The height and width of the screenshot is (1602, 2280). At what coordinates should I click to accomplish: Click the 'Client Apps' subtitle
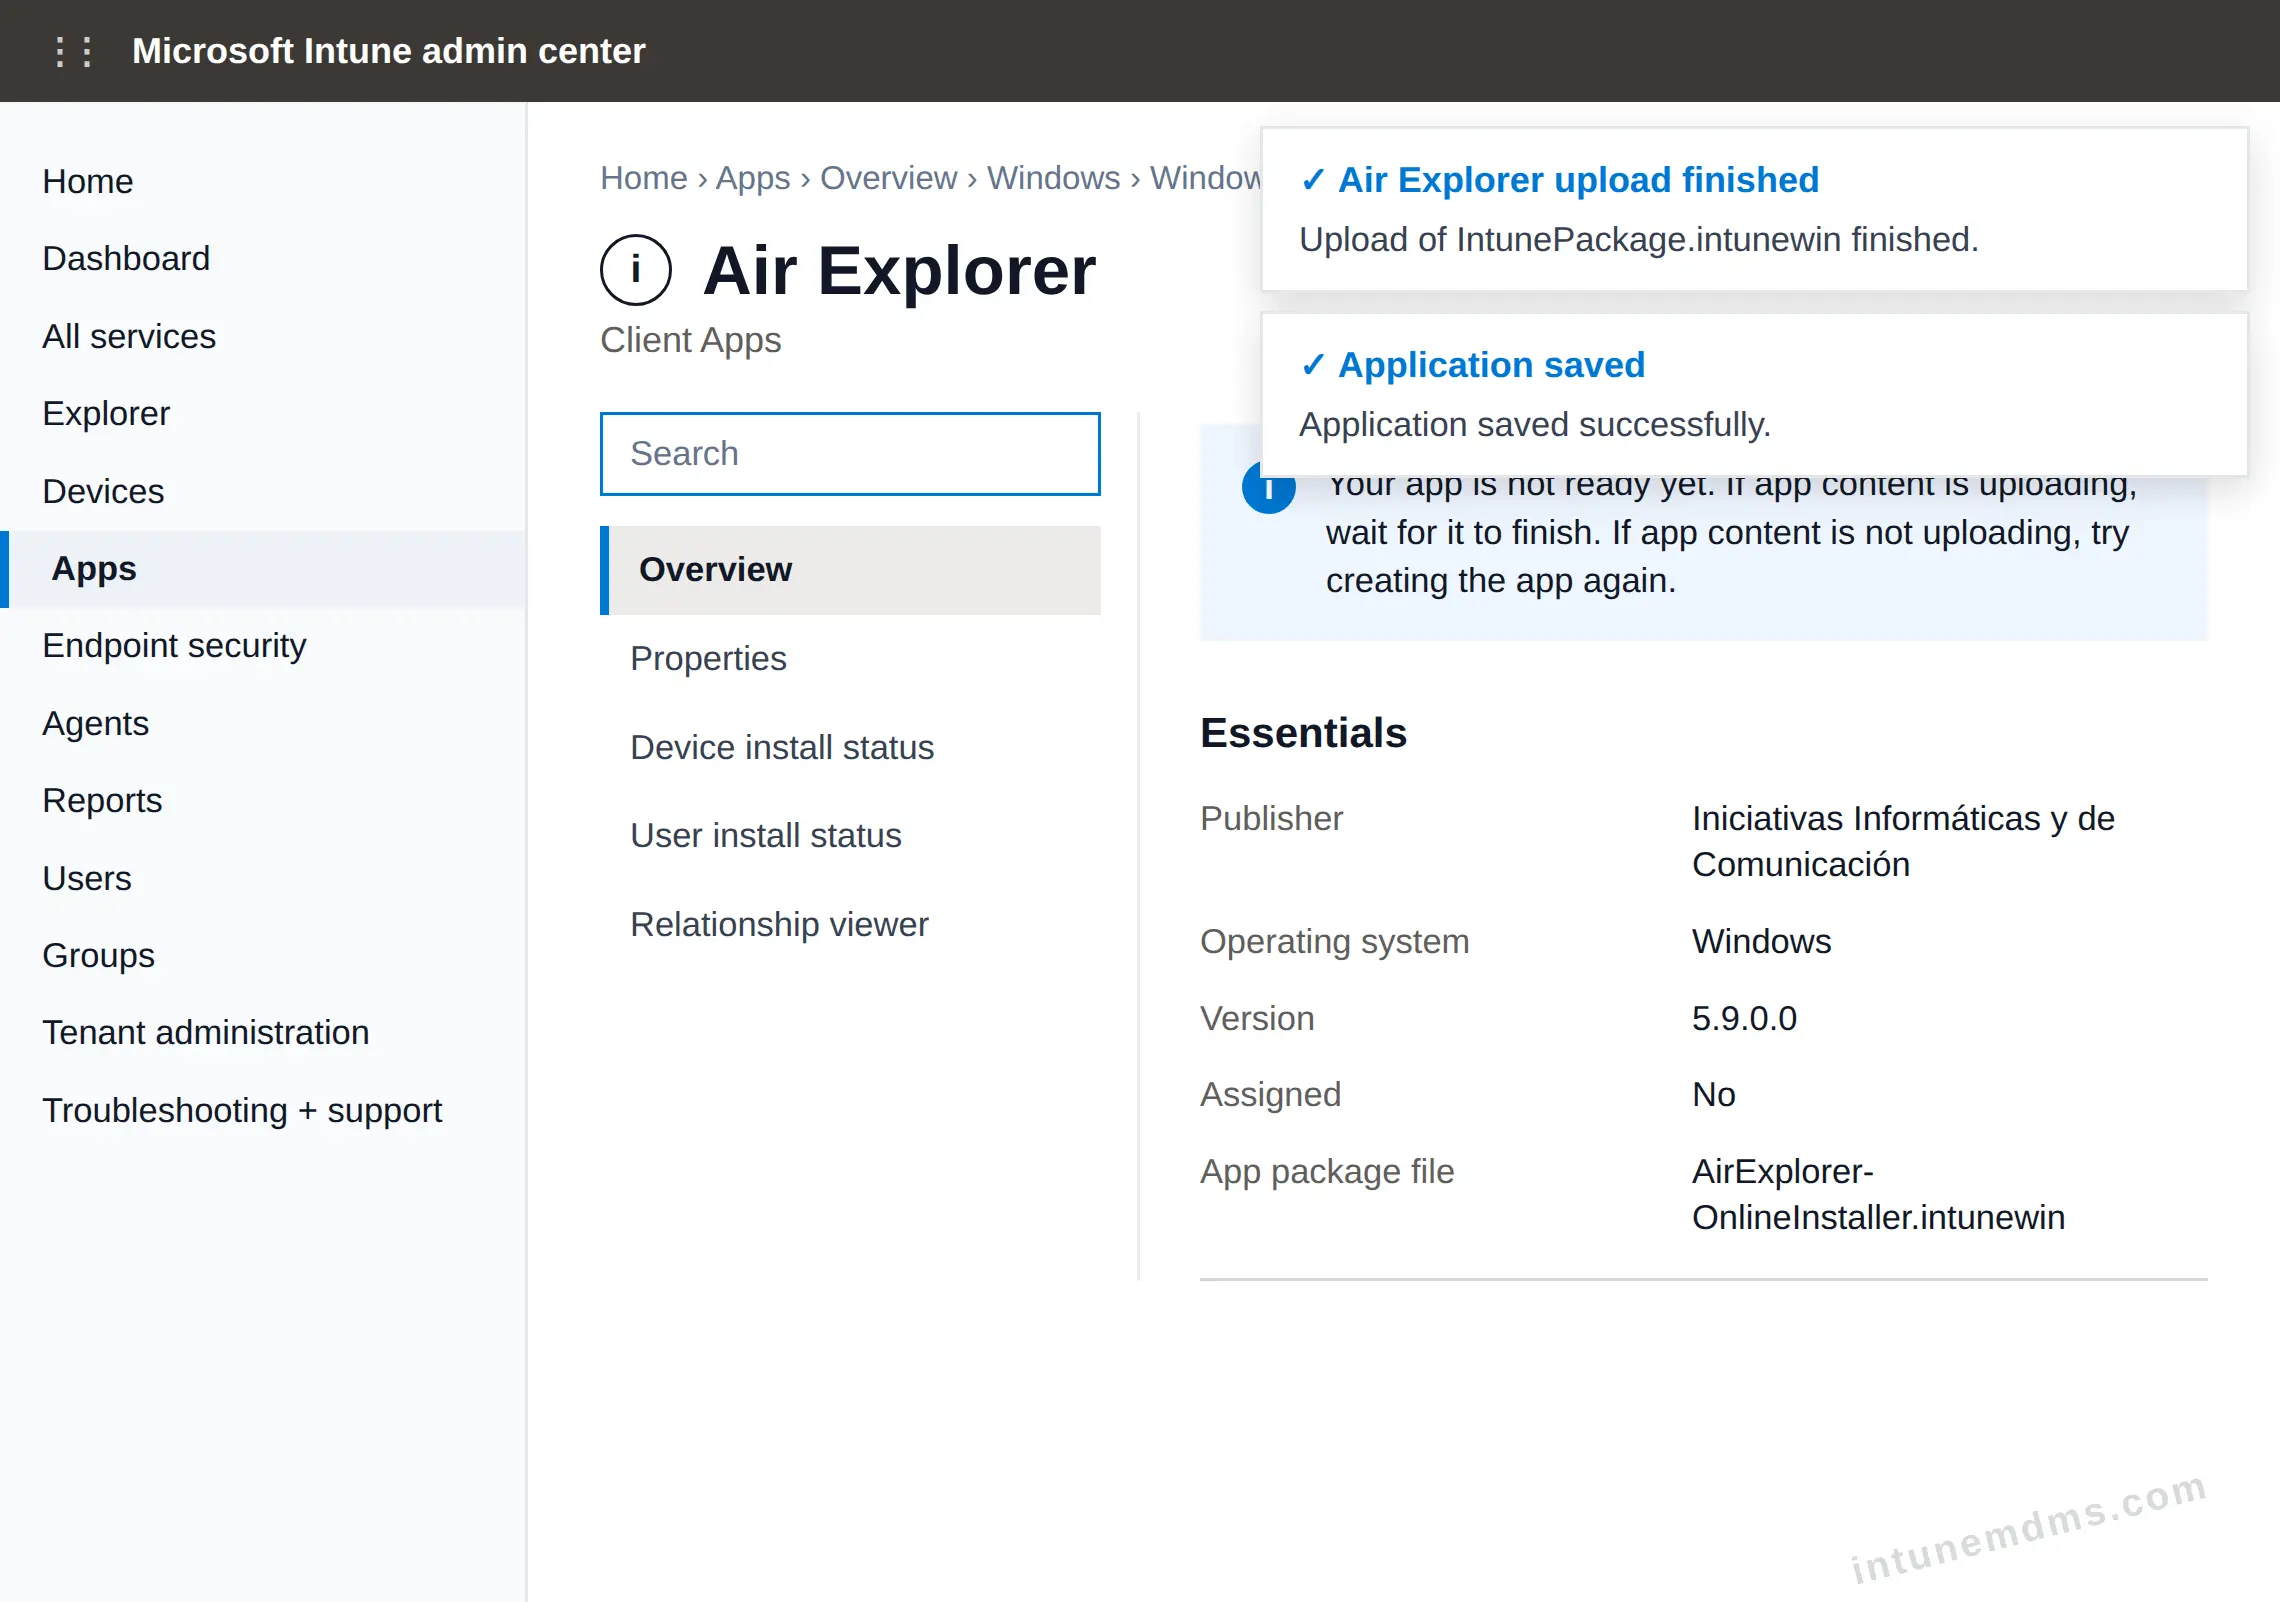coord(690,340)
